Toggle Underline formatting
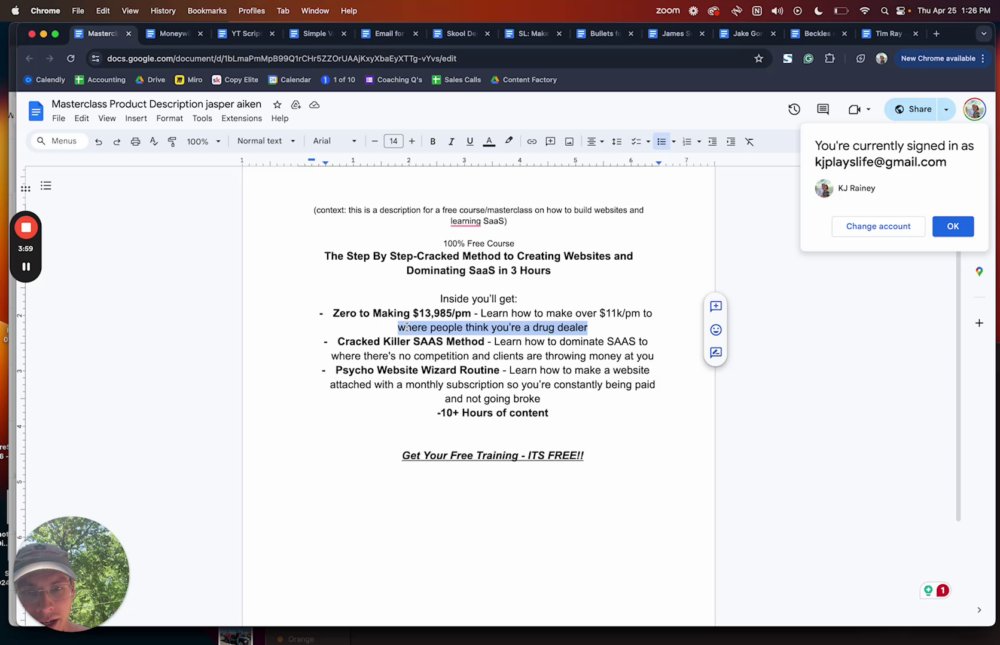Screen dimensions: 1000x645 pyautogui.click(x=470, y=142)
